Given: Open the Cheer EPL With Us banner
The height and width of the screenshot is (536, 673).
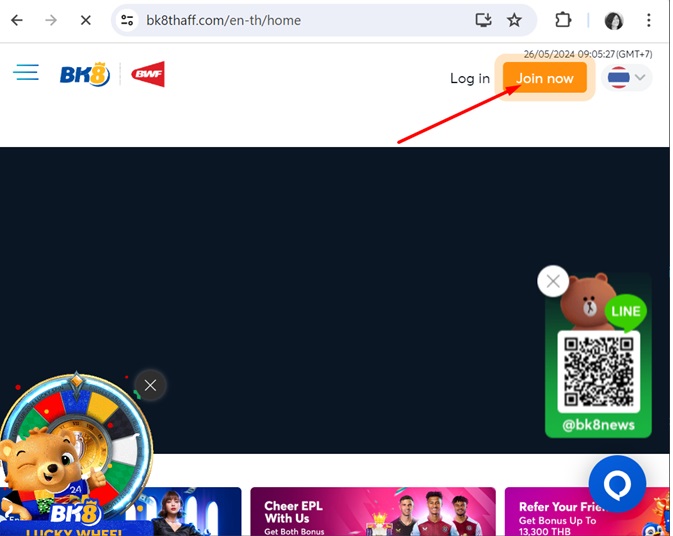Looking at the screenshot, I should (x=372, y=512).
